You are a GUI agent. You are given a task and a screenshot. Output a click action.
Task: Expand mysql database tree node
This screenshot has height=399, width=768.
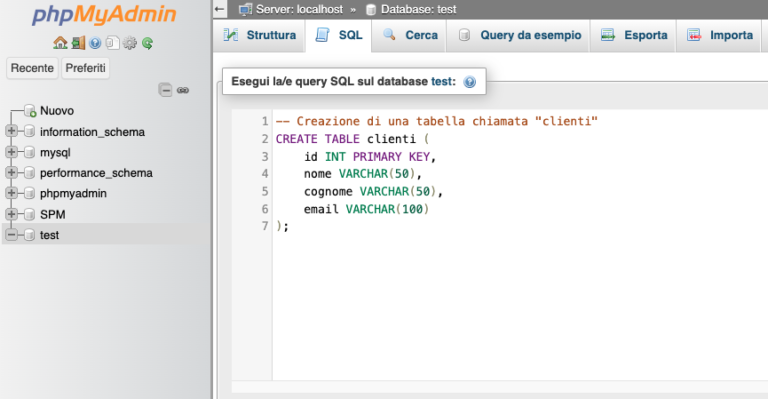[11, 152]
